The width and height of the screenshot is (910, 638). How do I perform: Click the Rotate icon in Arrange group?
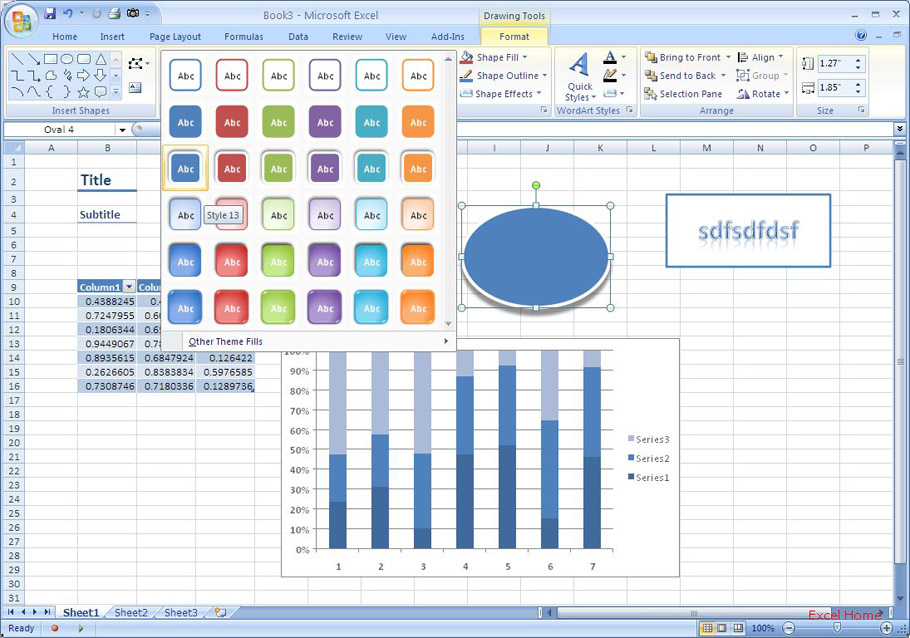pyautogui.click(x=743, y=94)
